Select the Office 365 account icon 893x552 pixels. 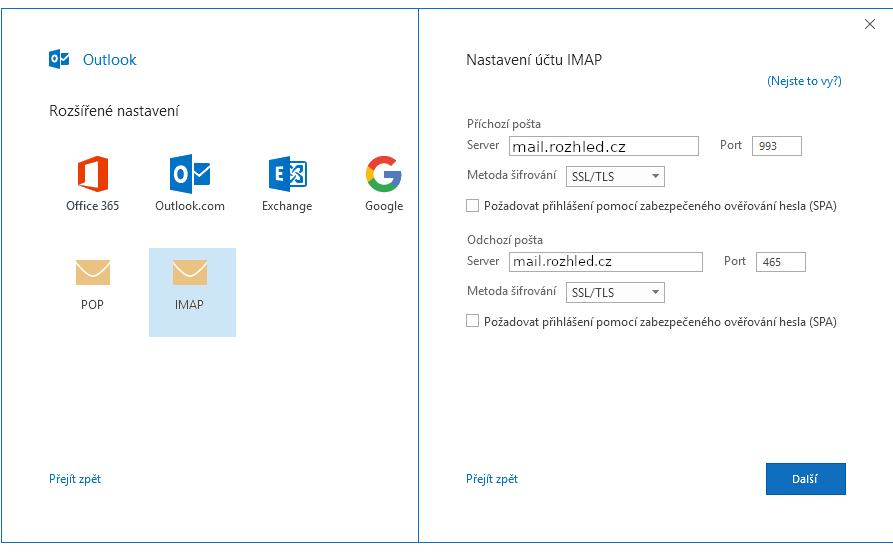pyautogui.click(x=92, y=175)
